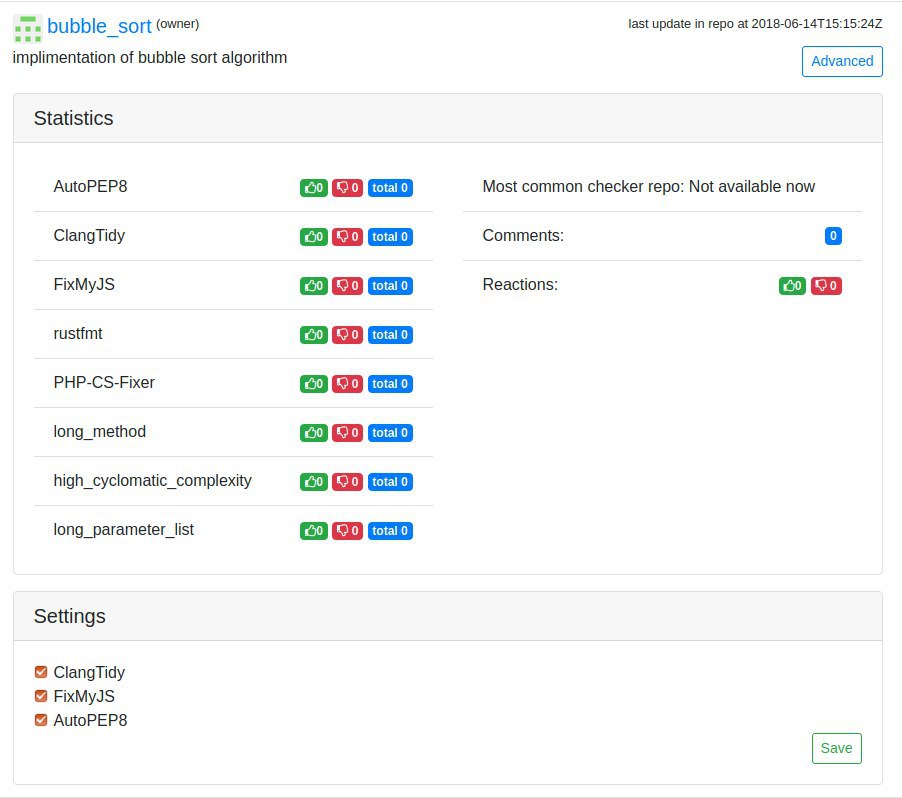
Task: Save the checker settings
Action: click(x=836, y=748)
